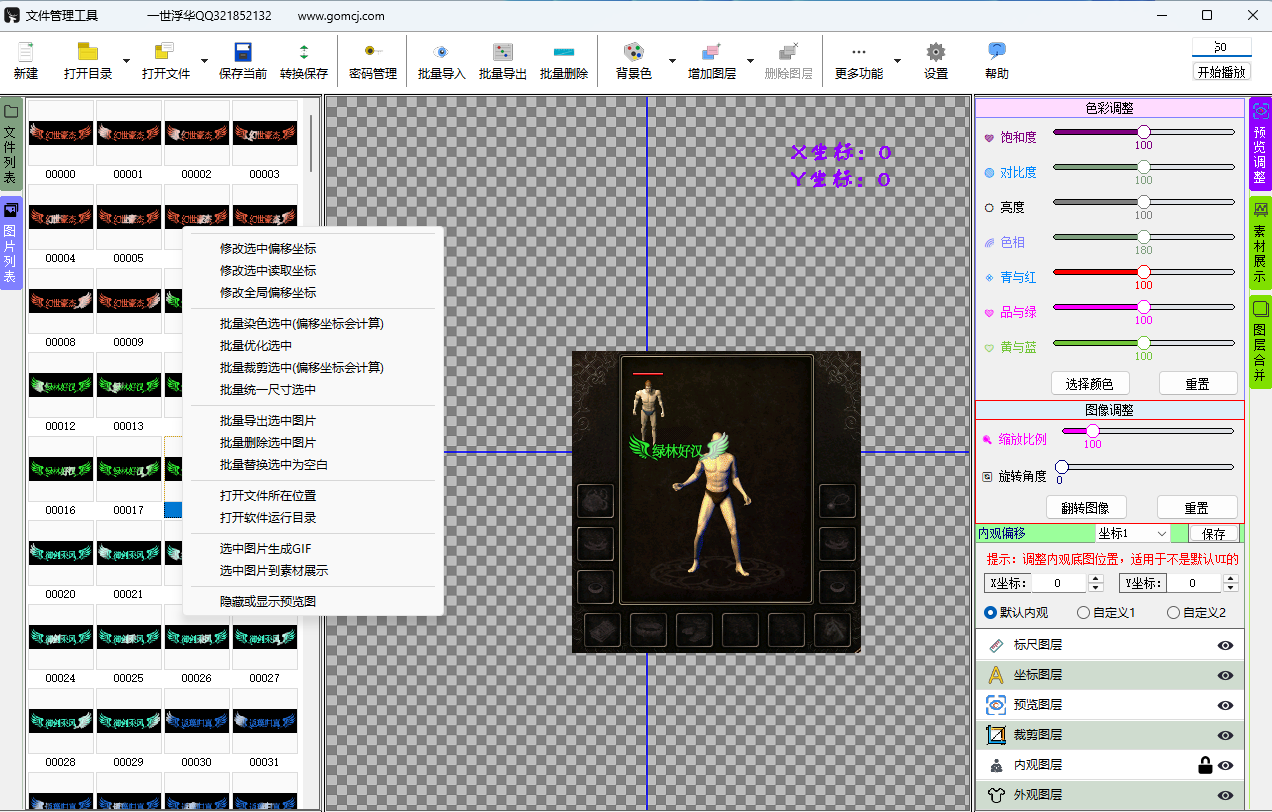This screenshot has height=812, width=1272.
Task: Toggle visibility of 坐标图层
Action: 1225,676
